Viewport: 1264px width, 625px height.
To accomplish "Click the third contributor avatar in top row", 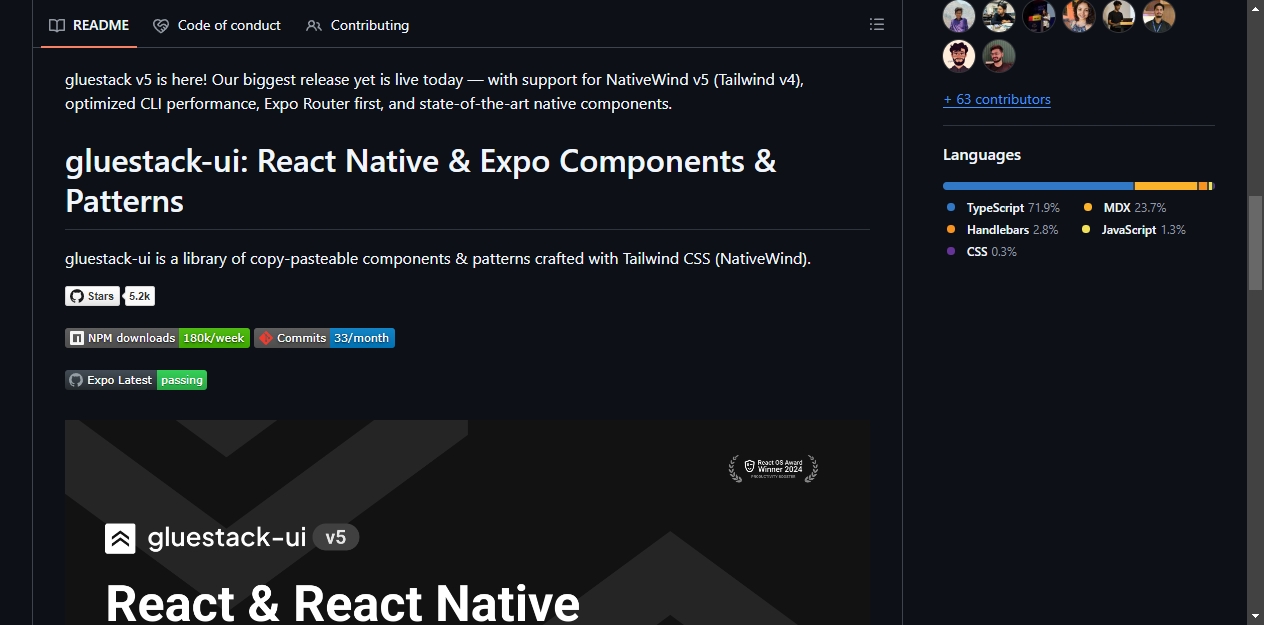I will [1039, 16].
